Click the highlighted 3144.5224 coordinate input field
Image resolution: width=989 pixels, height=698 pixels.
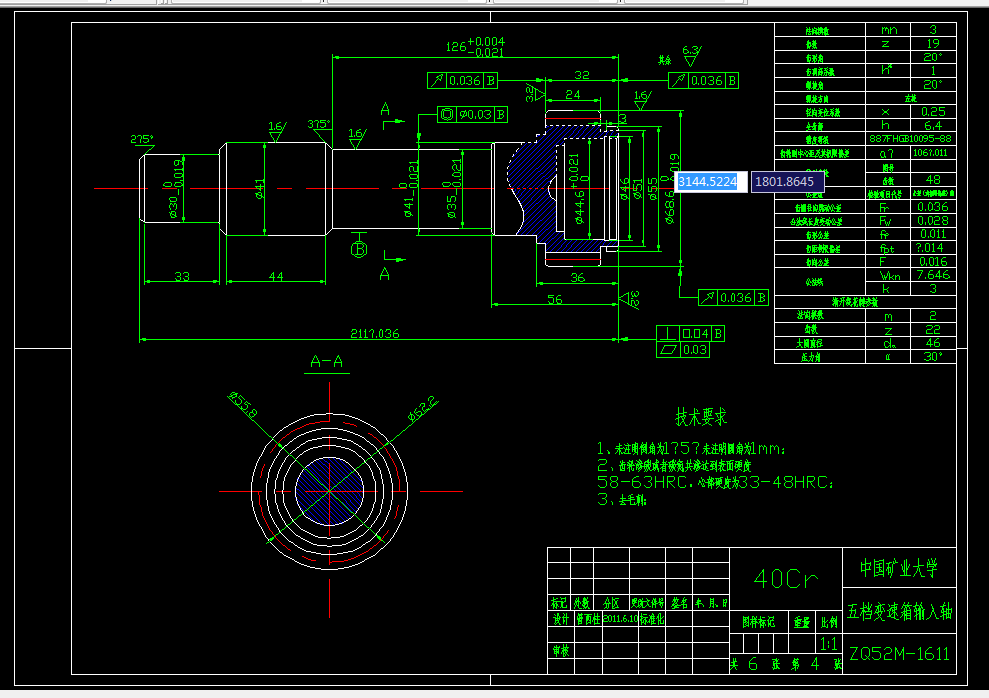click(711, 182)
